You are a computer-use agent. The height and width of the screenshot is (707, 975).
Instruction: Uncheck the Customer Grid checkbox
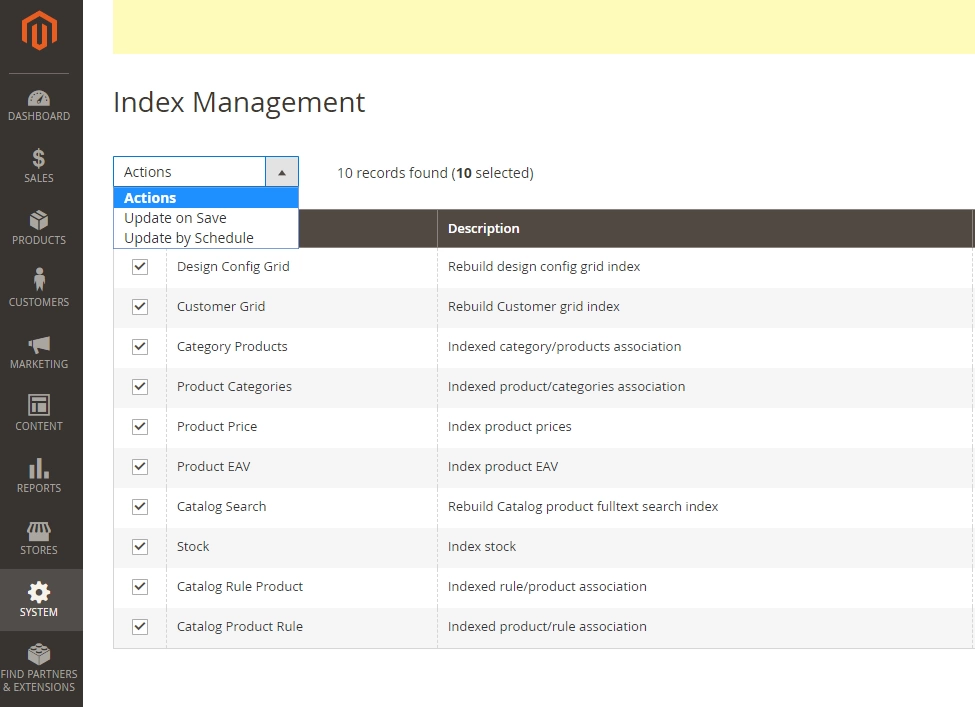point(140,307)
